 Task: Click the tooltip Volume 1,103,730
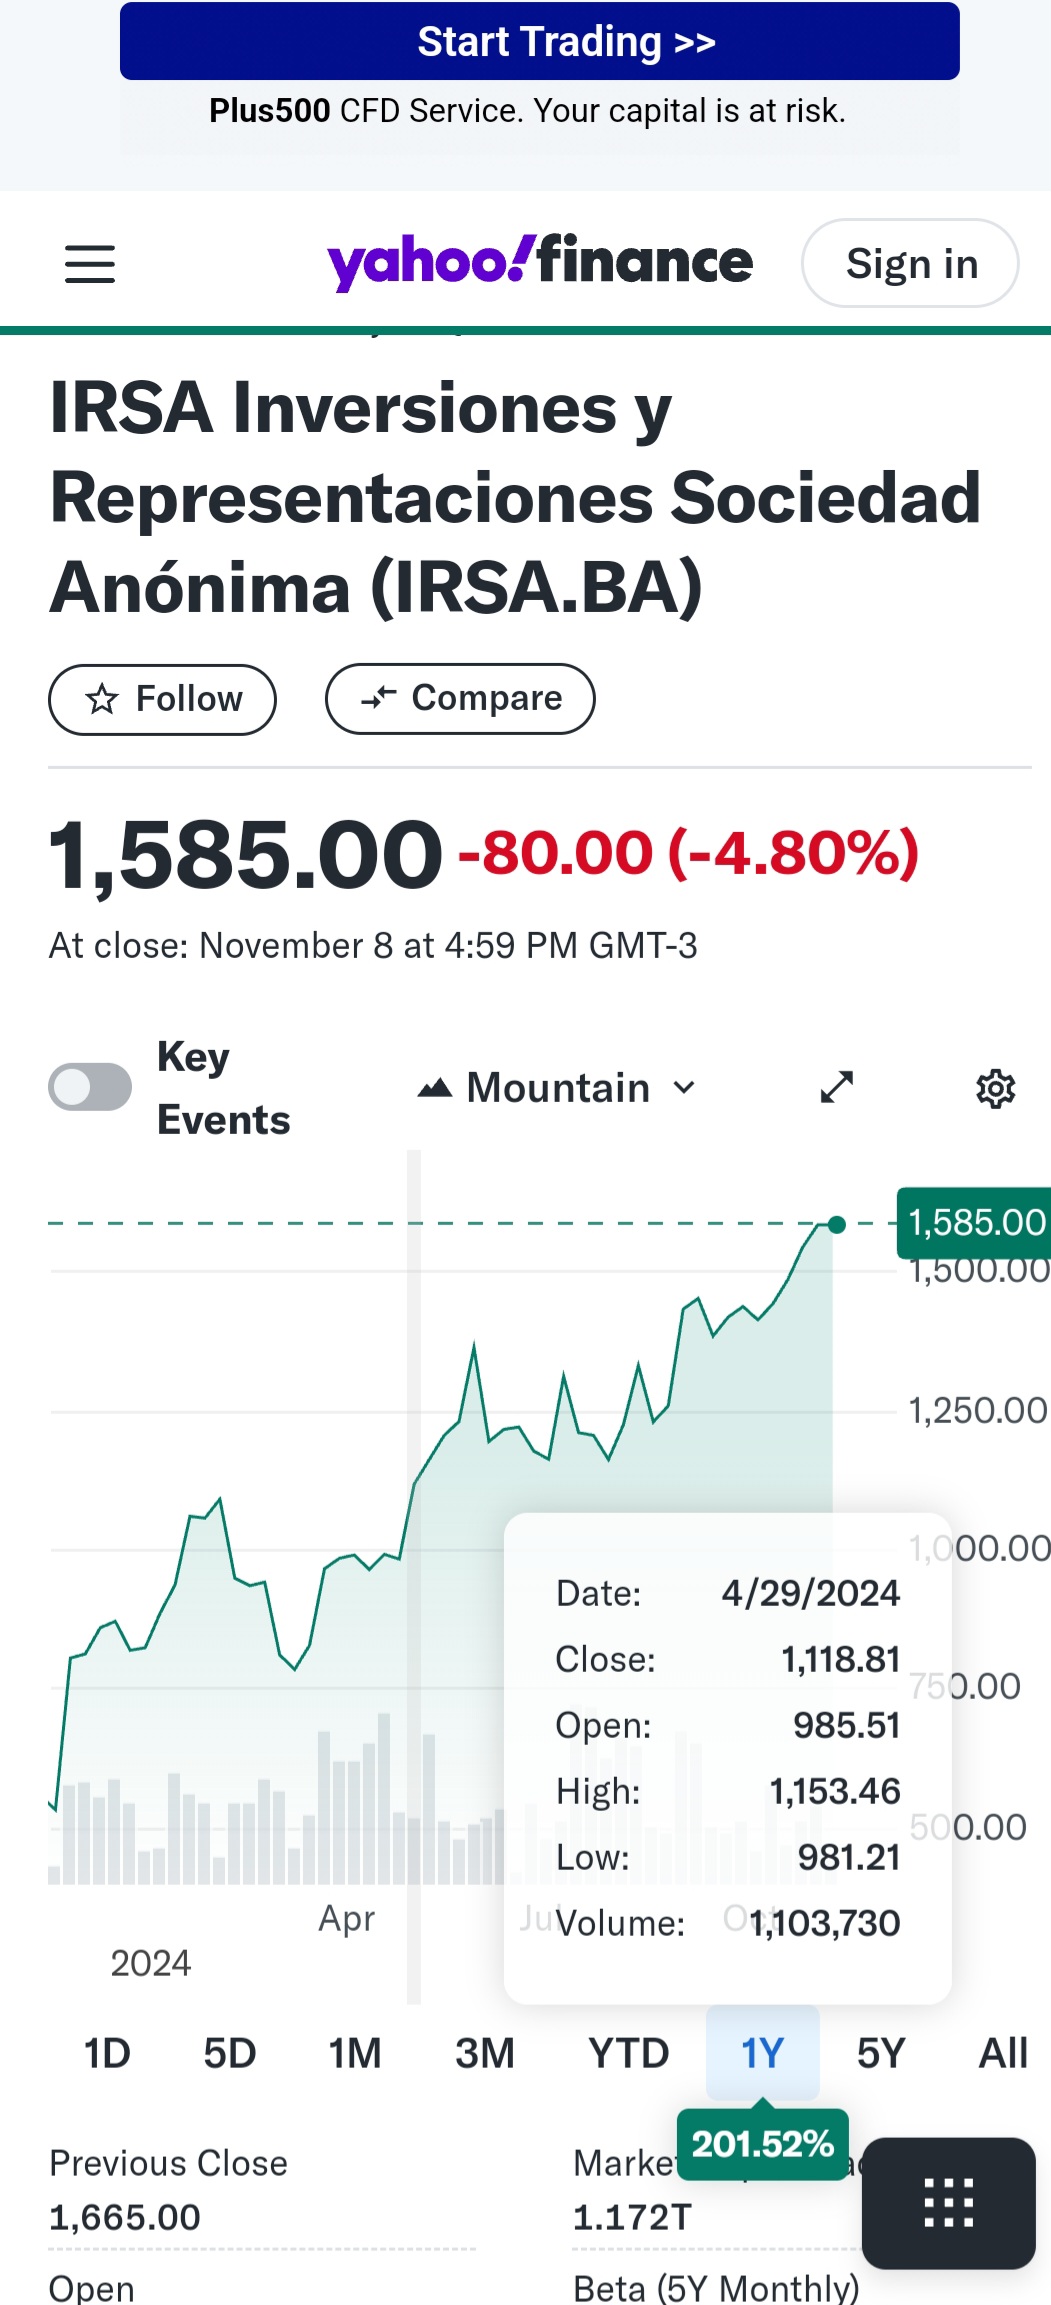[825, 1923]
